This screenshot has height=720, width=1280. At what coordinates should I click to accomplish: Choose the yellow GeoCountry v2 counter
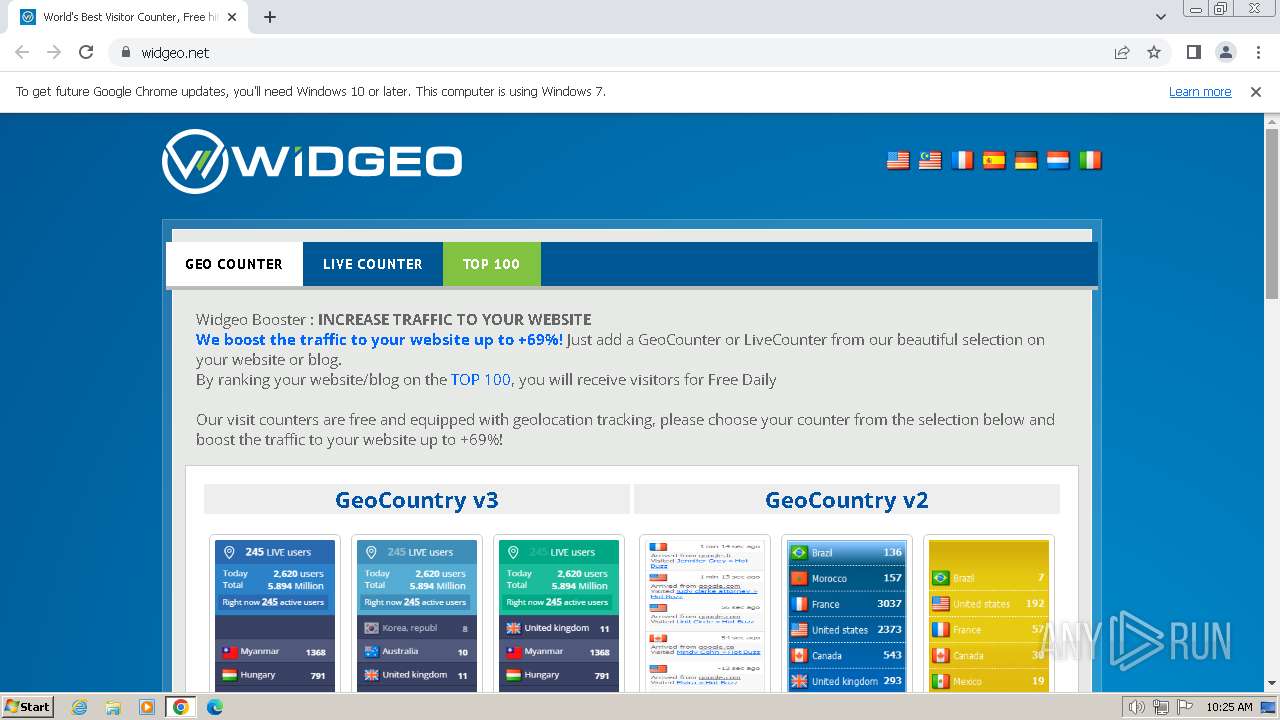click(x=989, y=614)
